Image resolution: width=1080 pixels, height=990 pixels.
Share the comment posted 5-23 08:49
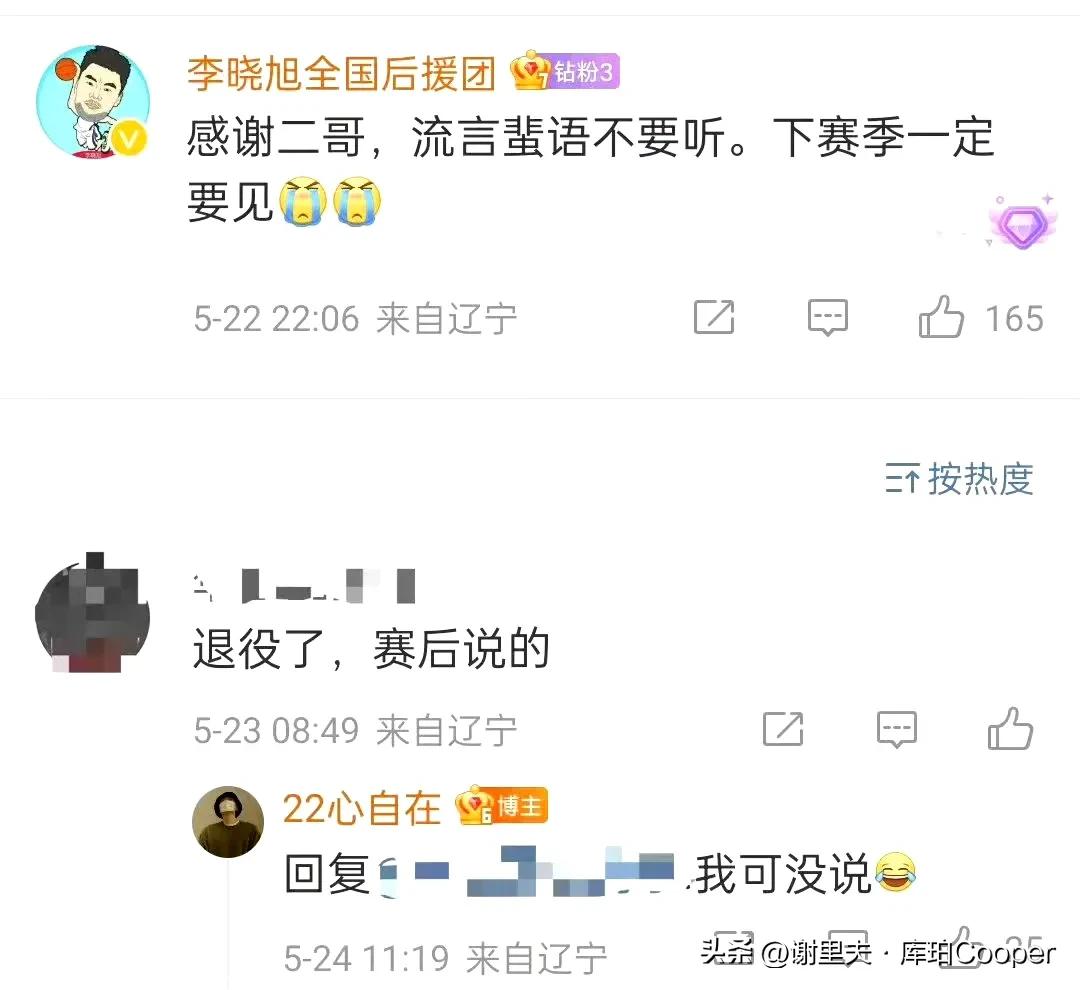(x=783, y=729)
